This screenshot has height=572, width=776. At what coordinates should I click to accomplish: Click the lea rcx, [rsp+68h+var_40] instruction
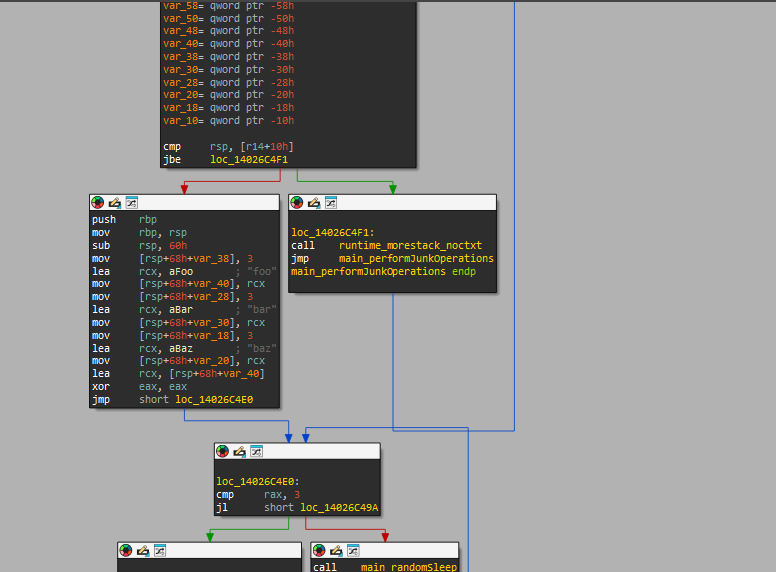coord(178,374)
